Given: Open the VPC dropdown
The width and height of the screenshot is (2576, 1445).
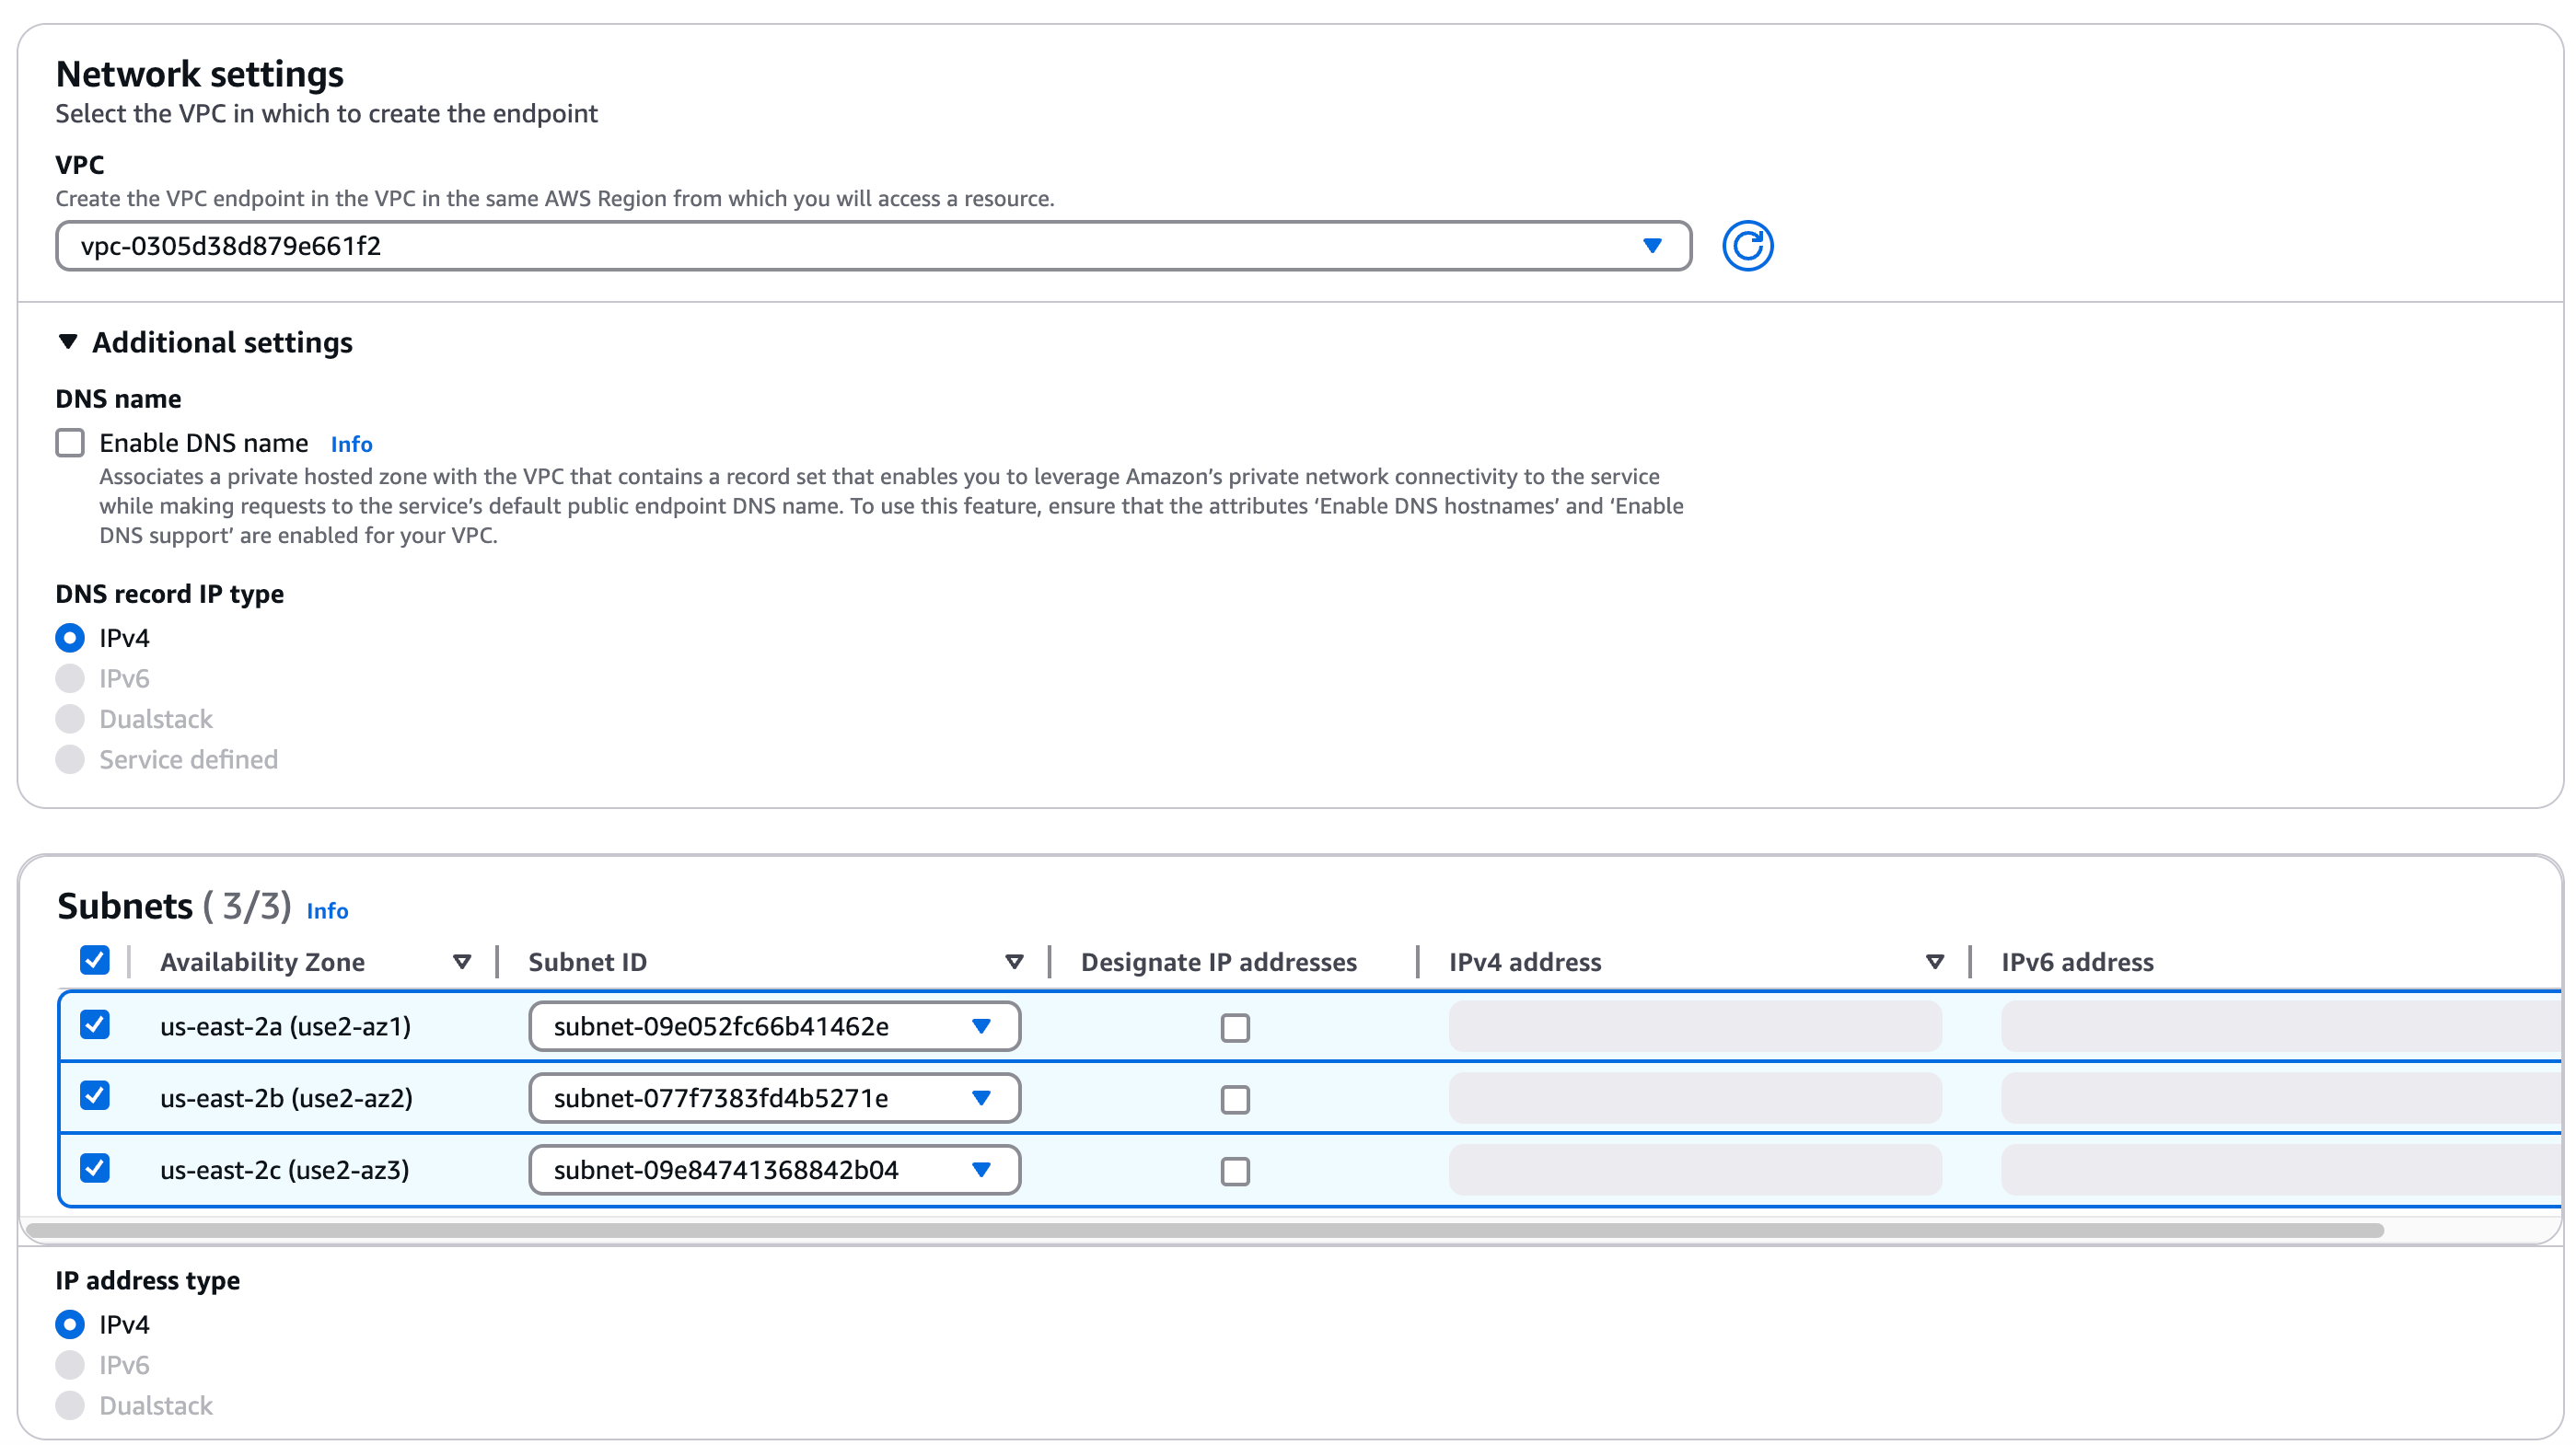Looking at the screenshot, I should (x=1651, y=245).
